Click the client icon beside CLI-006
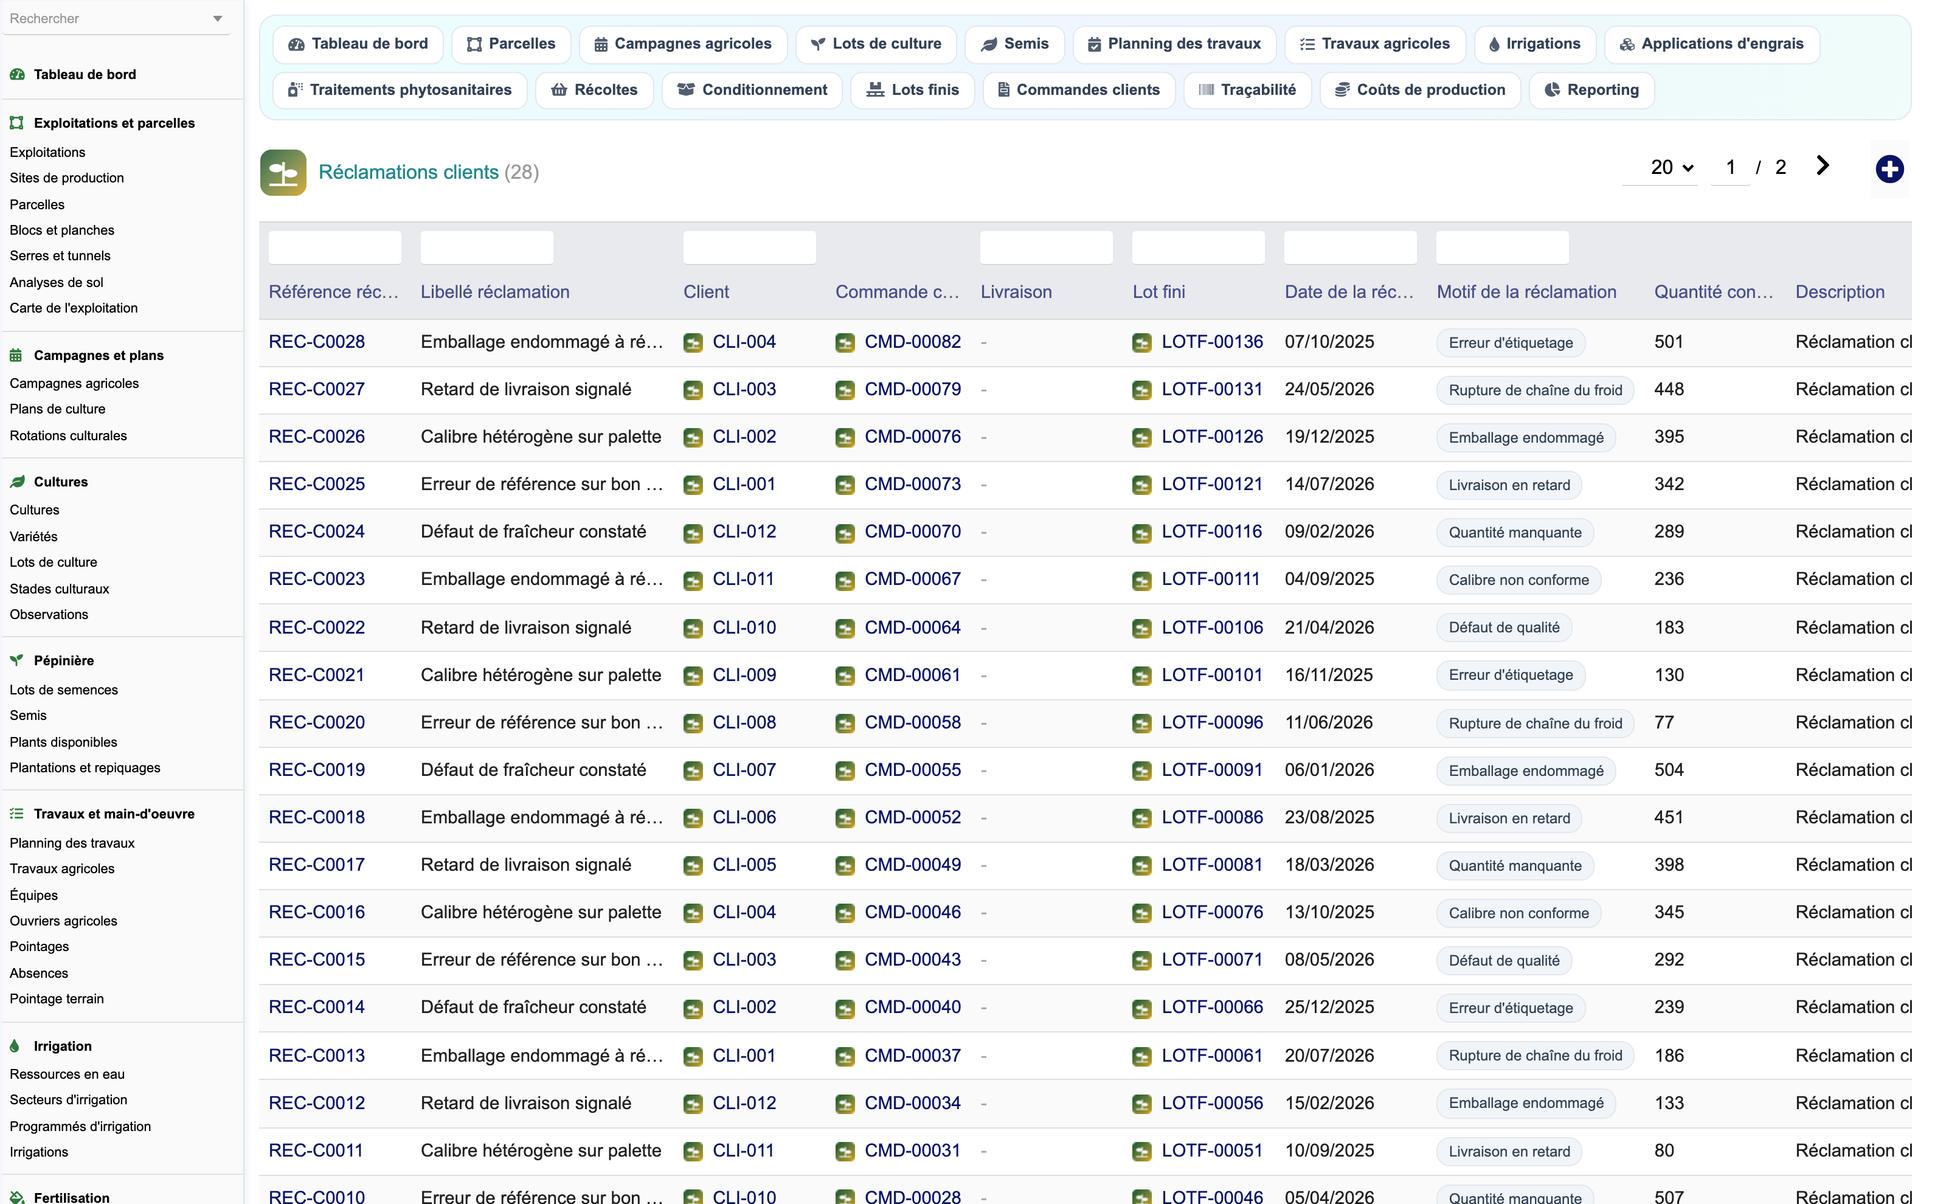 coord(693,818)
